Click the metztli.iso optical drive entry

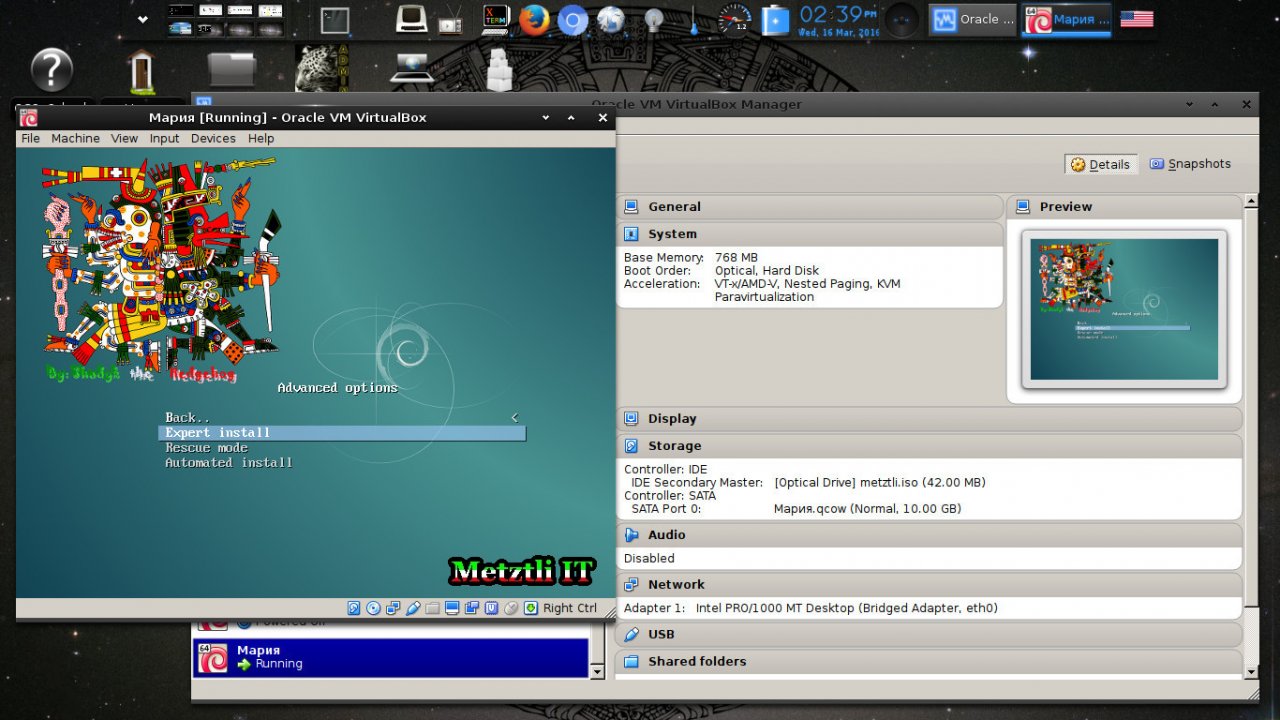point(879,483)
